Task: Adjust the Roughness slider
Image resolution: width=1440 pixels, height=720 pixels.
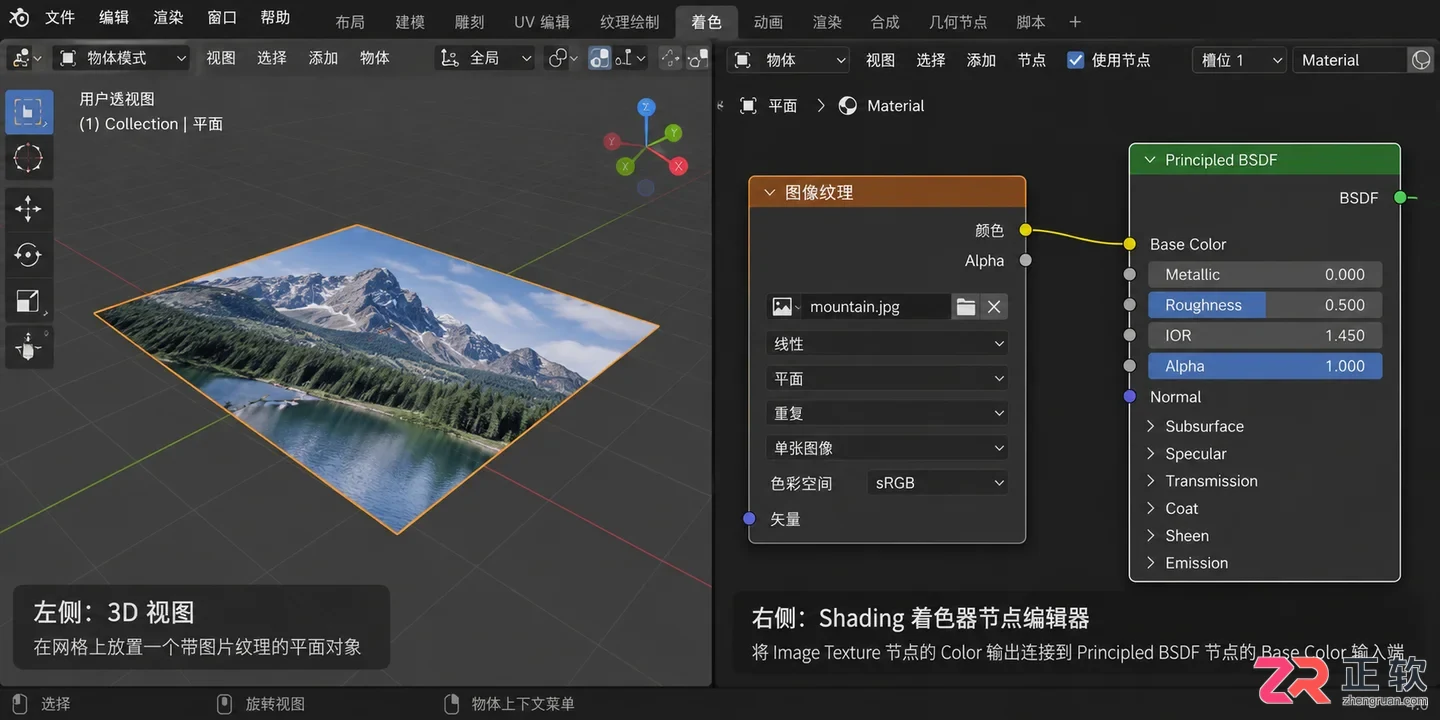Action: [1265, 305]
